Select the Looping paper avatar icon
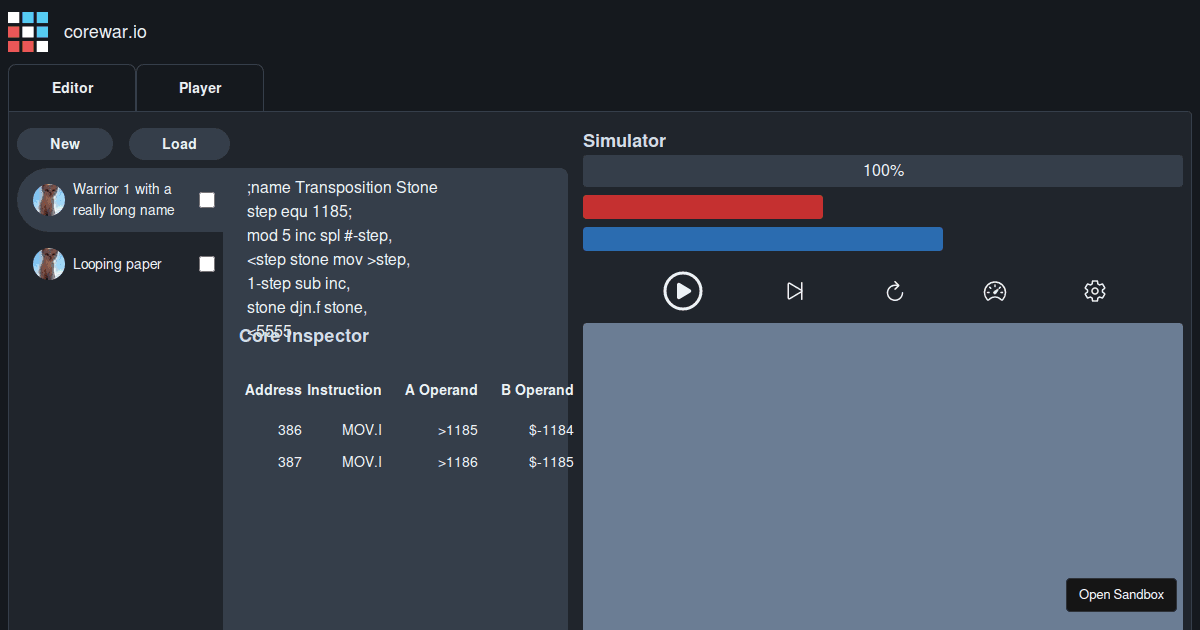 click(x=49, y=263)
